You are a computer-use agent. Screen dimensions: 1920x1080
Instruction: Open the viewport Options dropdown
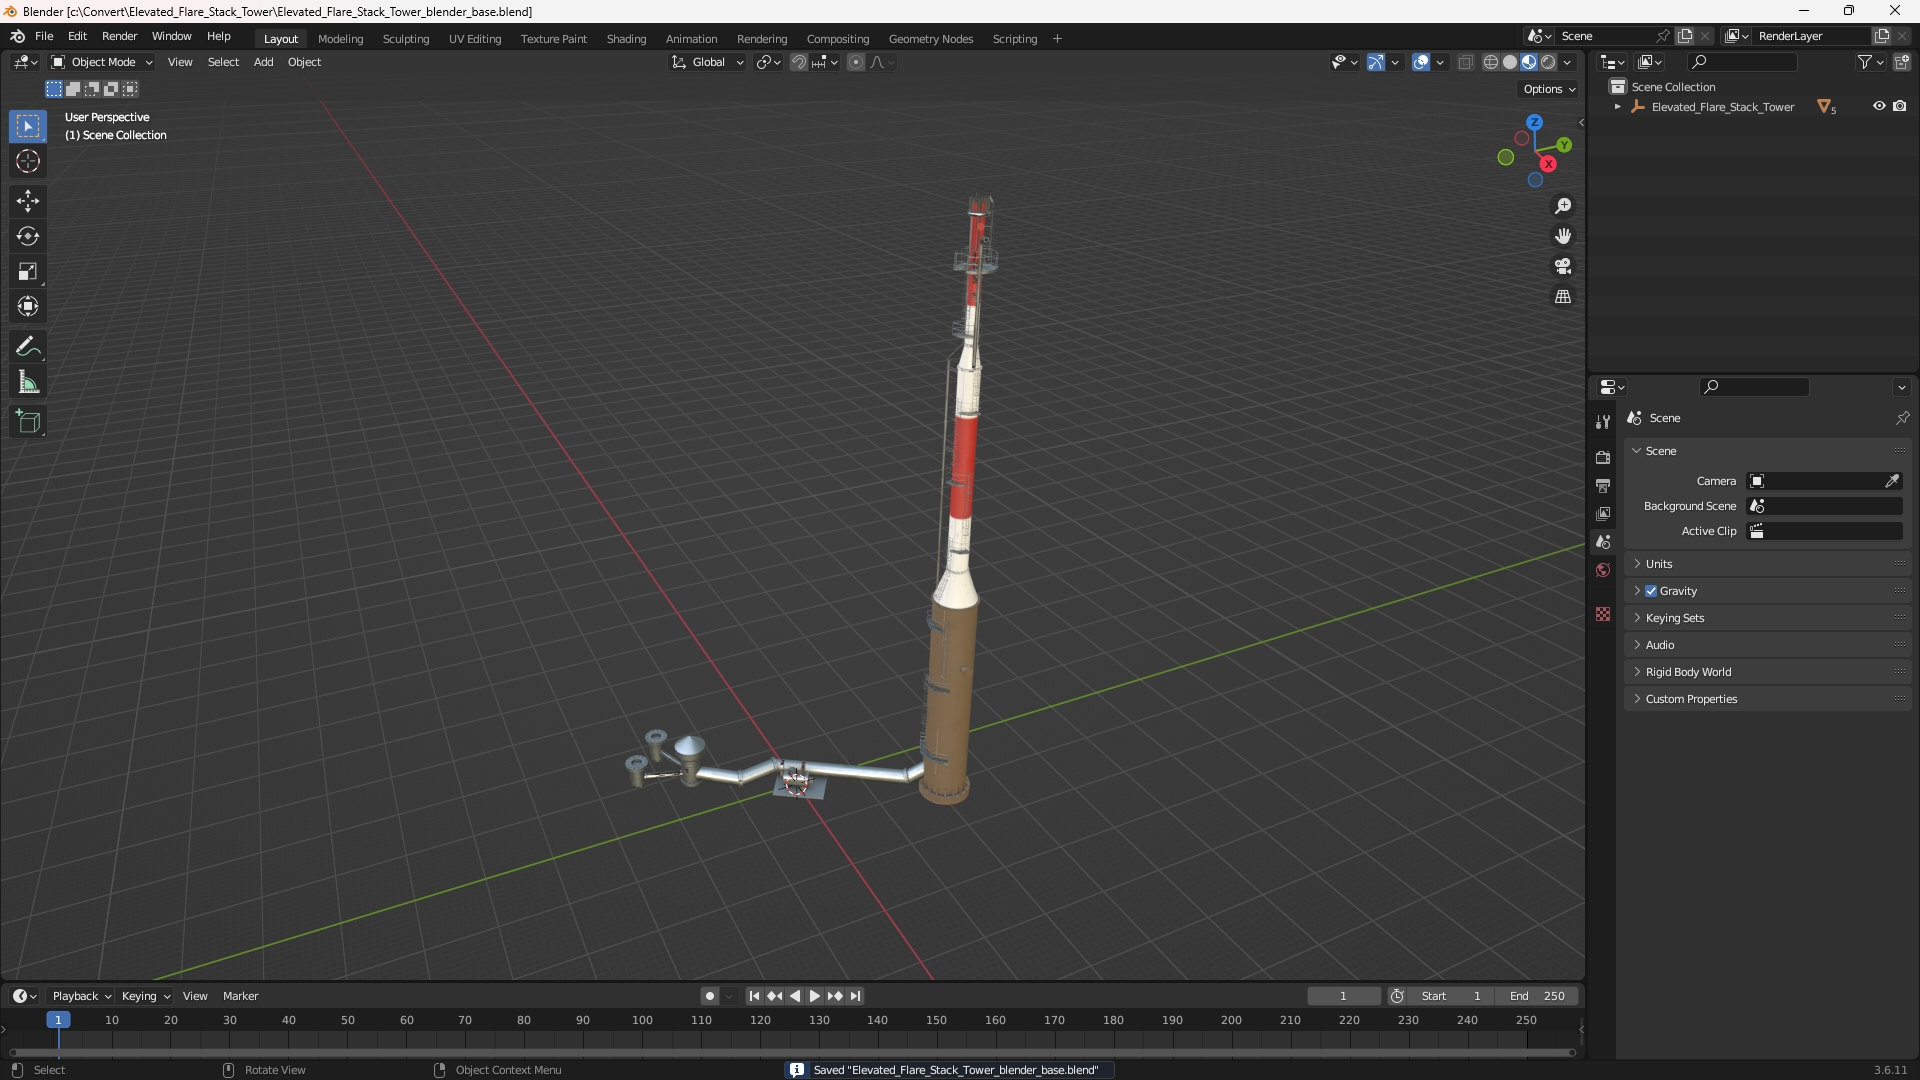pos(1549,89)
